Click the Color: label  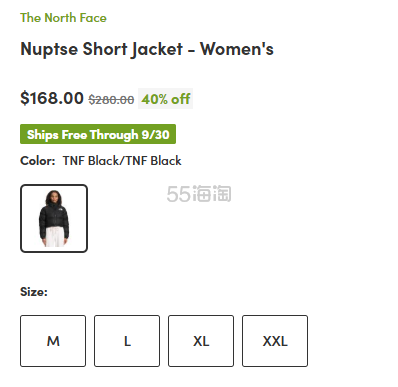coord(38,161)
